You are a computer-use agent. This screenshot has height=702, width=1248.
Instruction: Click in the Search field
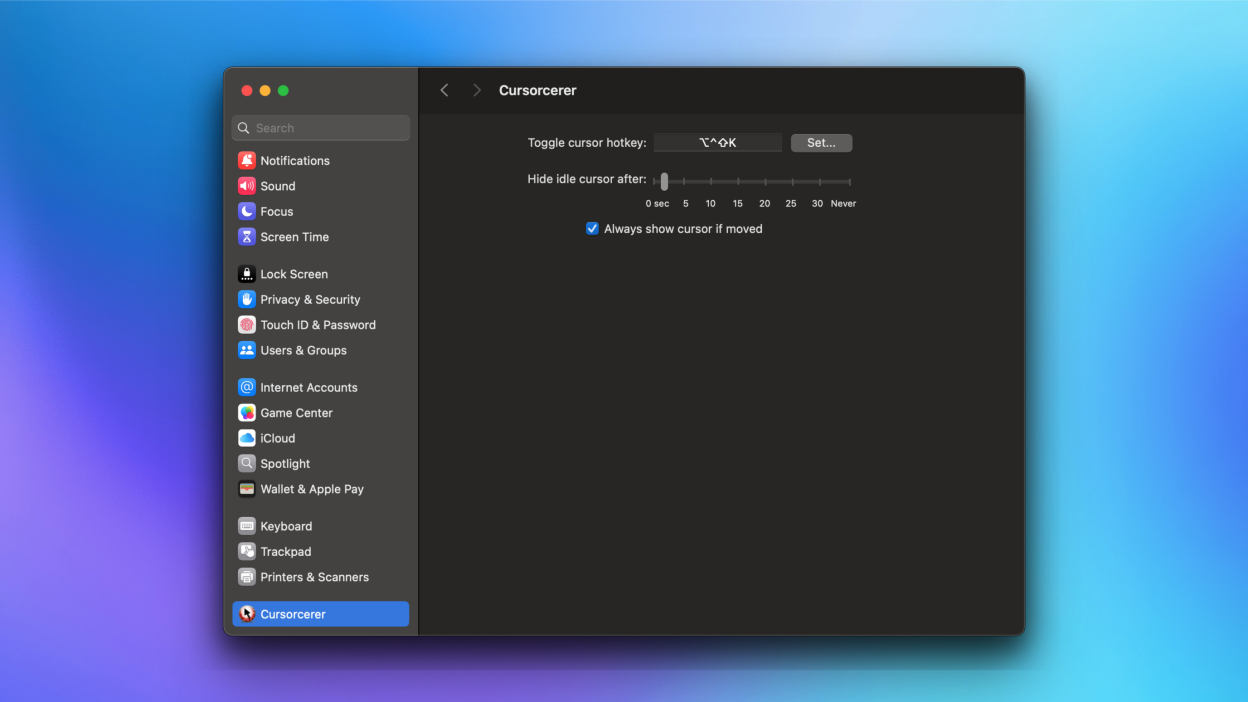point(321,128)
